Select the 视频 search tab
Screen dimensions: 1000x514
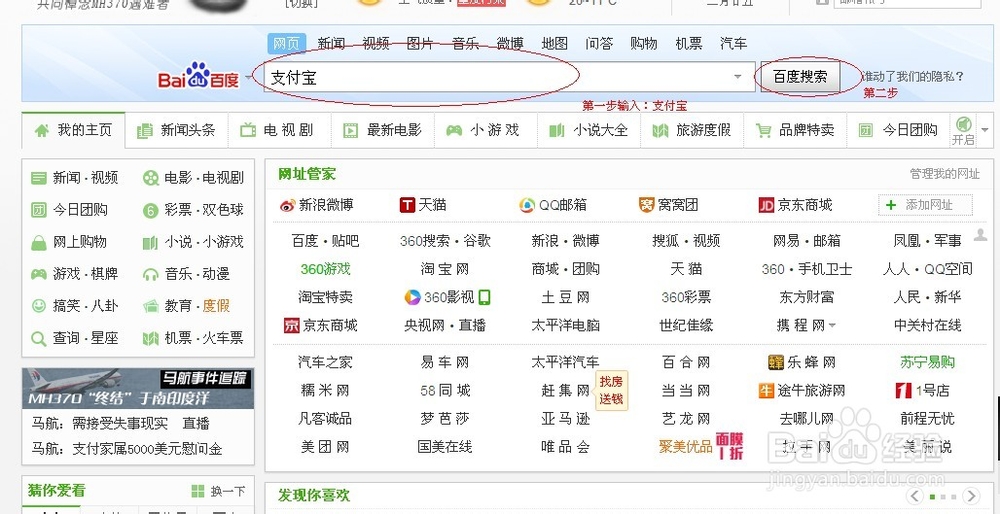coord(376,43)
